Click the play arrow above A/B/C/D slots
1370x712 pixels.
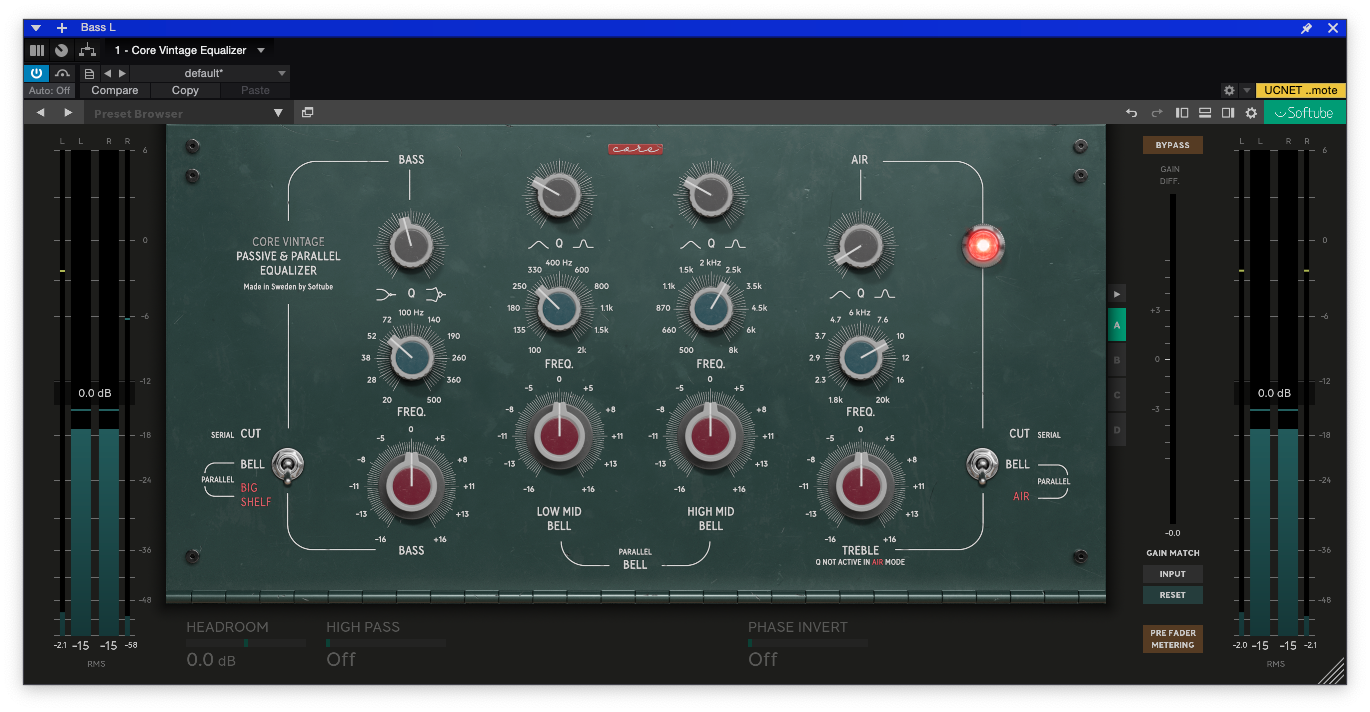[1117, 293]
